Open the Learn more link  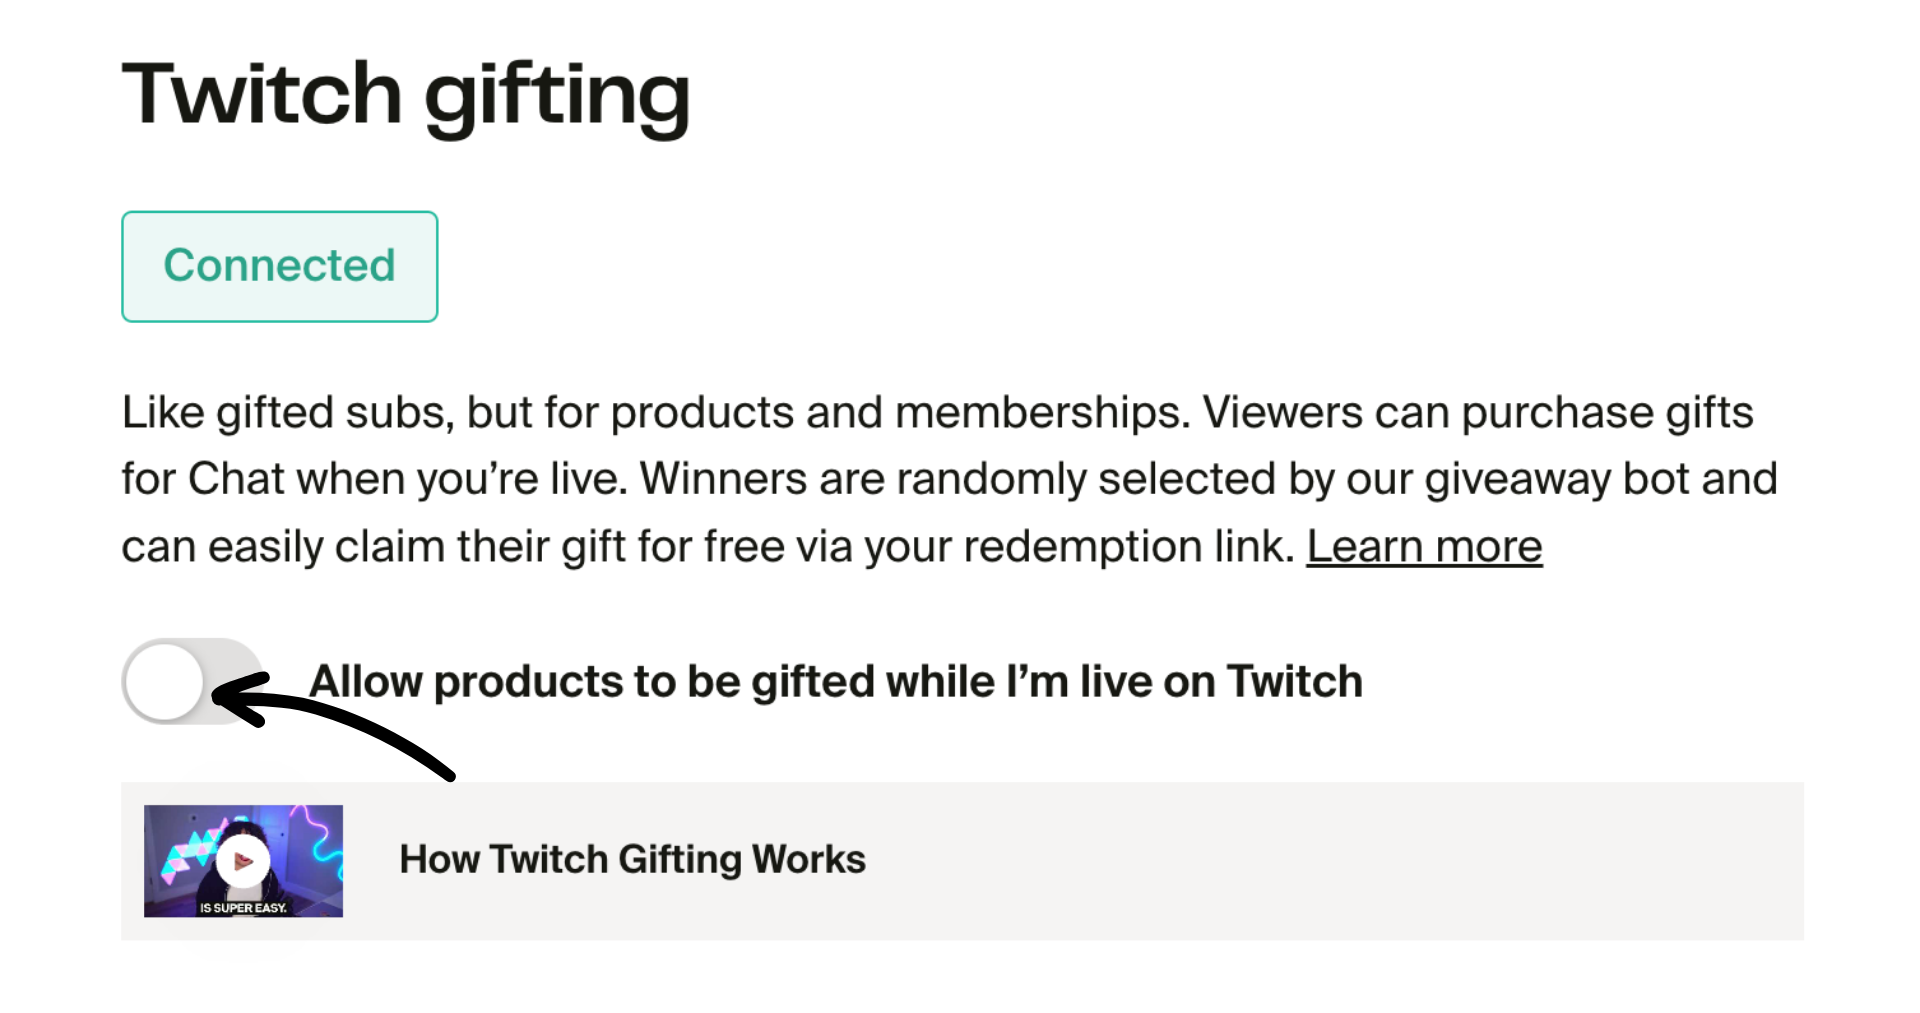click(x=1424, y=546)
